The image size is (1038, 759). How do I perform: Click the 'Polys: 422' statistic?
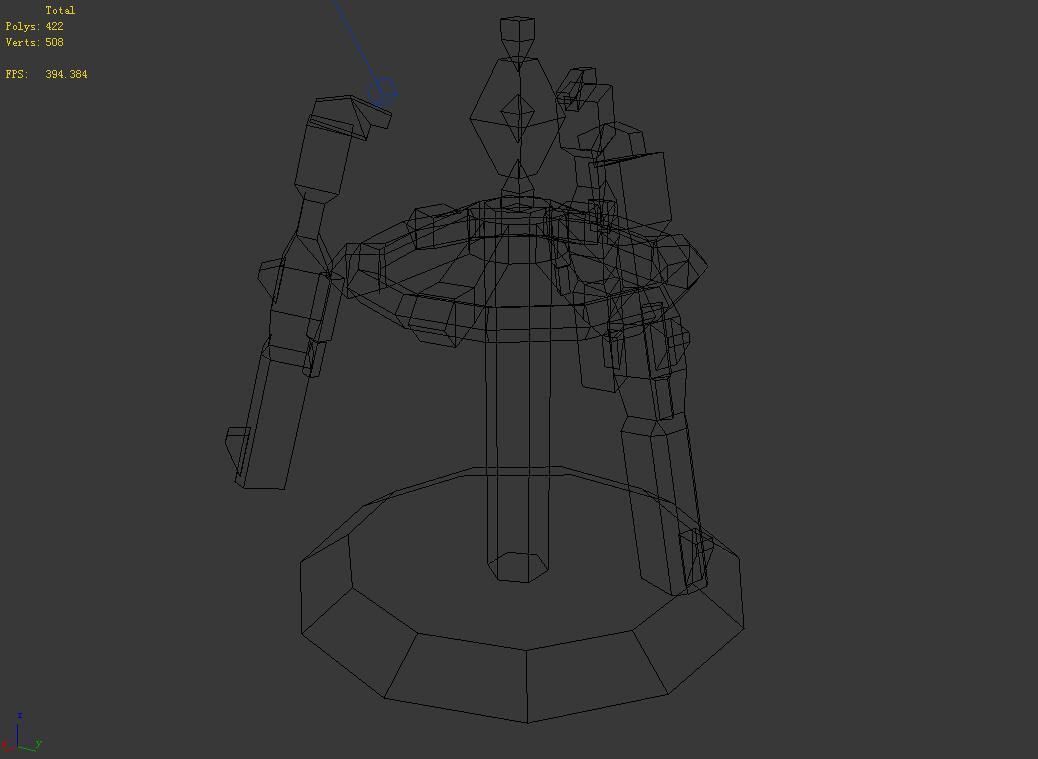tap(34, 26)
